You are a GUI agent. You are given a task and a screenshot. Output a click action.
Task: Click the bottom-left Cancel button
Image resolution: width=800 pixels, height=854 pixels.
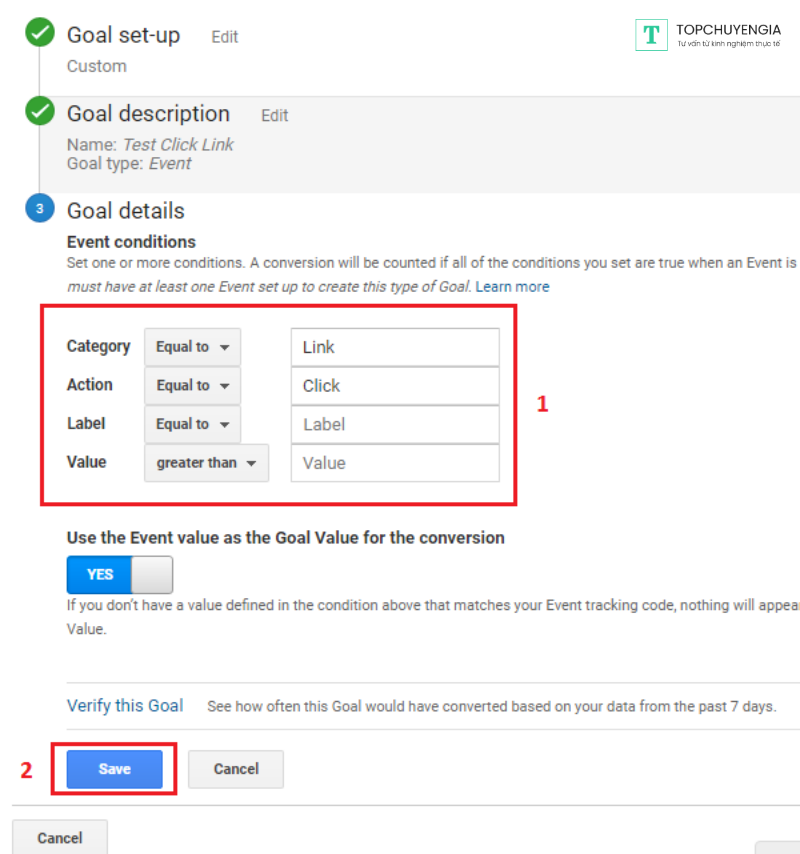(x=59, y=838)
